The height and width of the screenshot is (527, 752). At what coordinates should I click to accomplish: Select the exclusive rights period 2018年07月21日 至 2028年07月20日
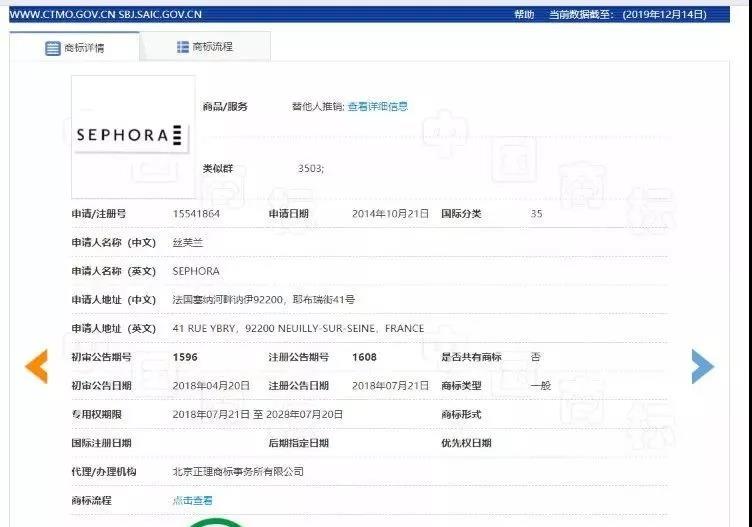[x=258, y=414]
